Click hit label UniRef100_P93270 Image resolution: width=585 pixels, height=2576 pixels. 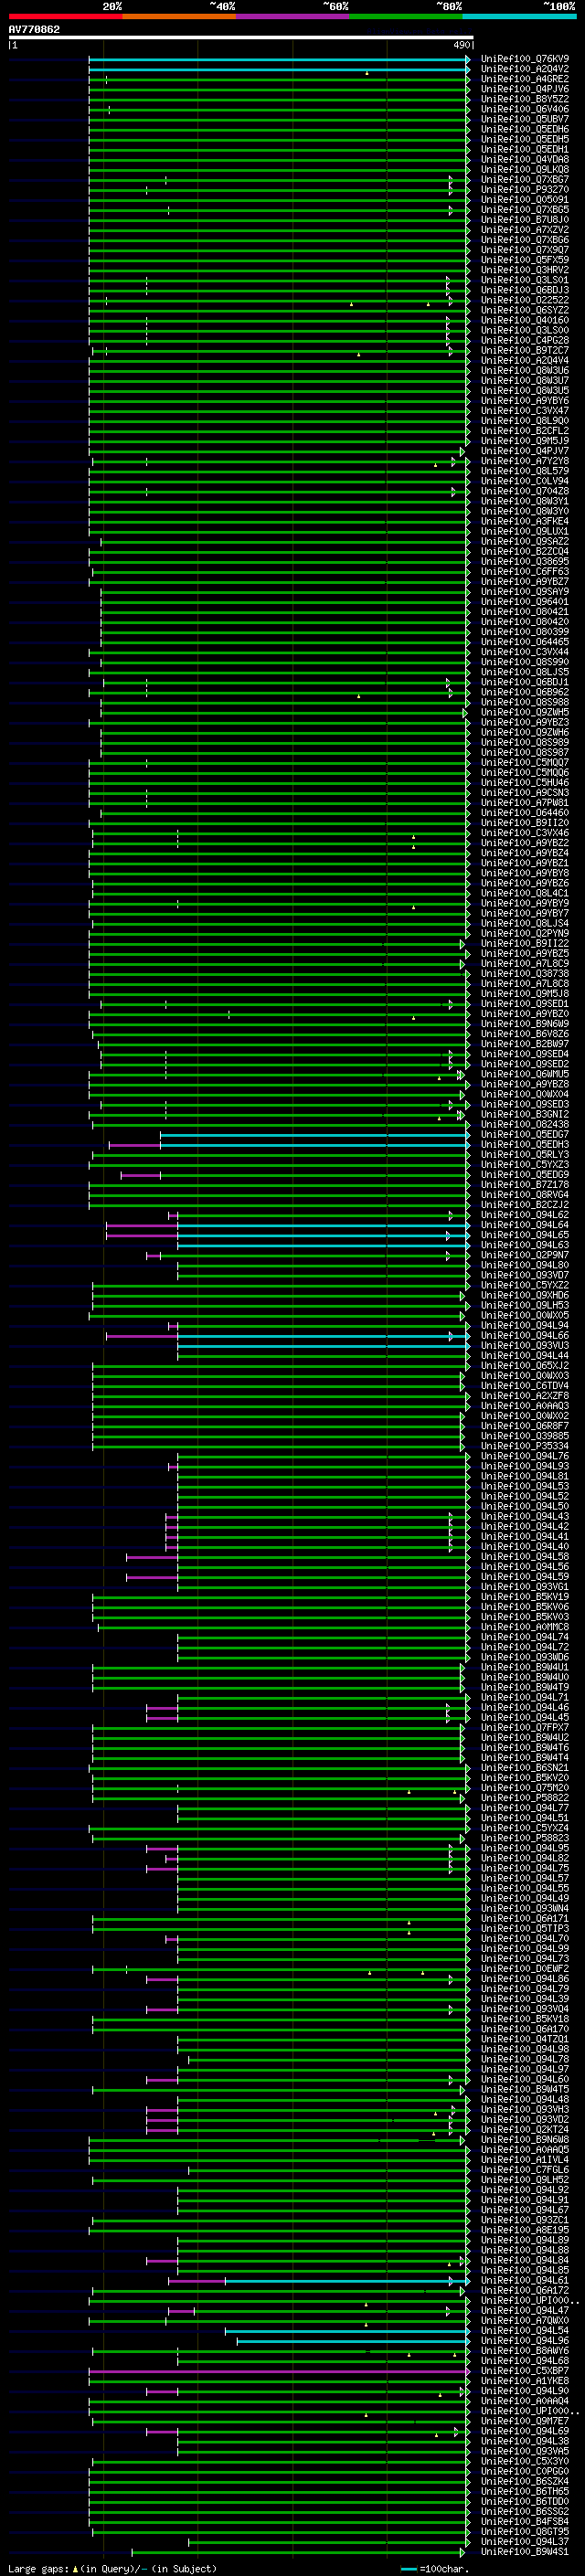tap(525, 190)
